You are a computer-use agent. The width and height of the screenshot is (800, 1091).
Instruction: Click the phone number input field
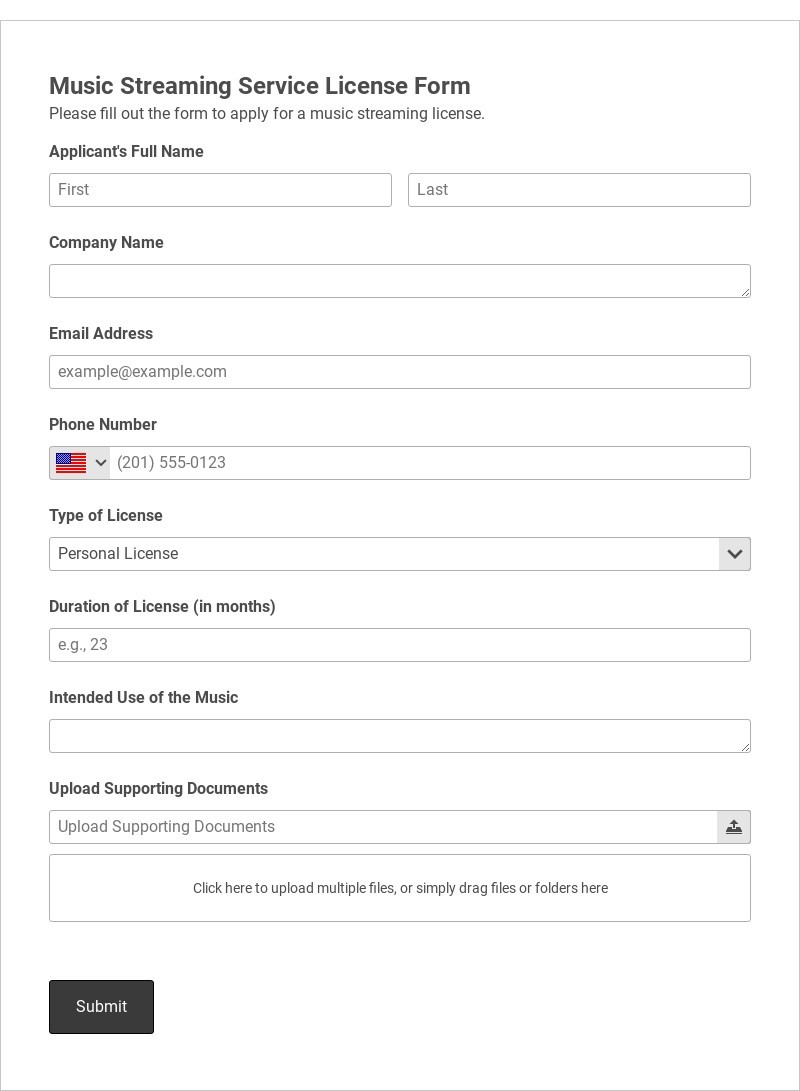[430, 463]
